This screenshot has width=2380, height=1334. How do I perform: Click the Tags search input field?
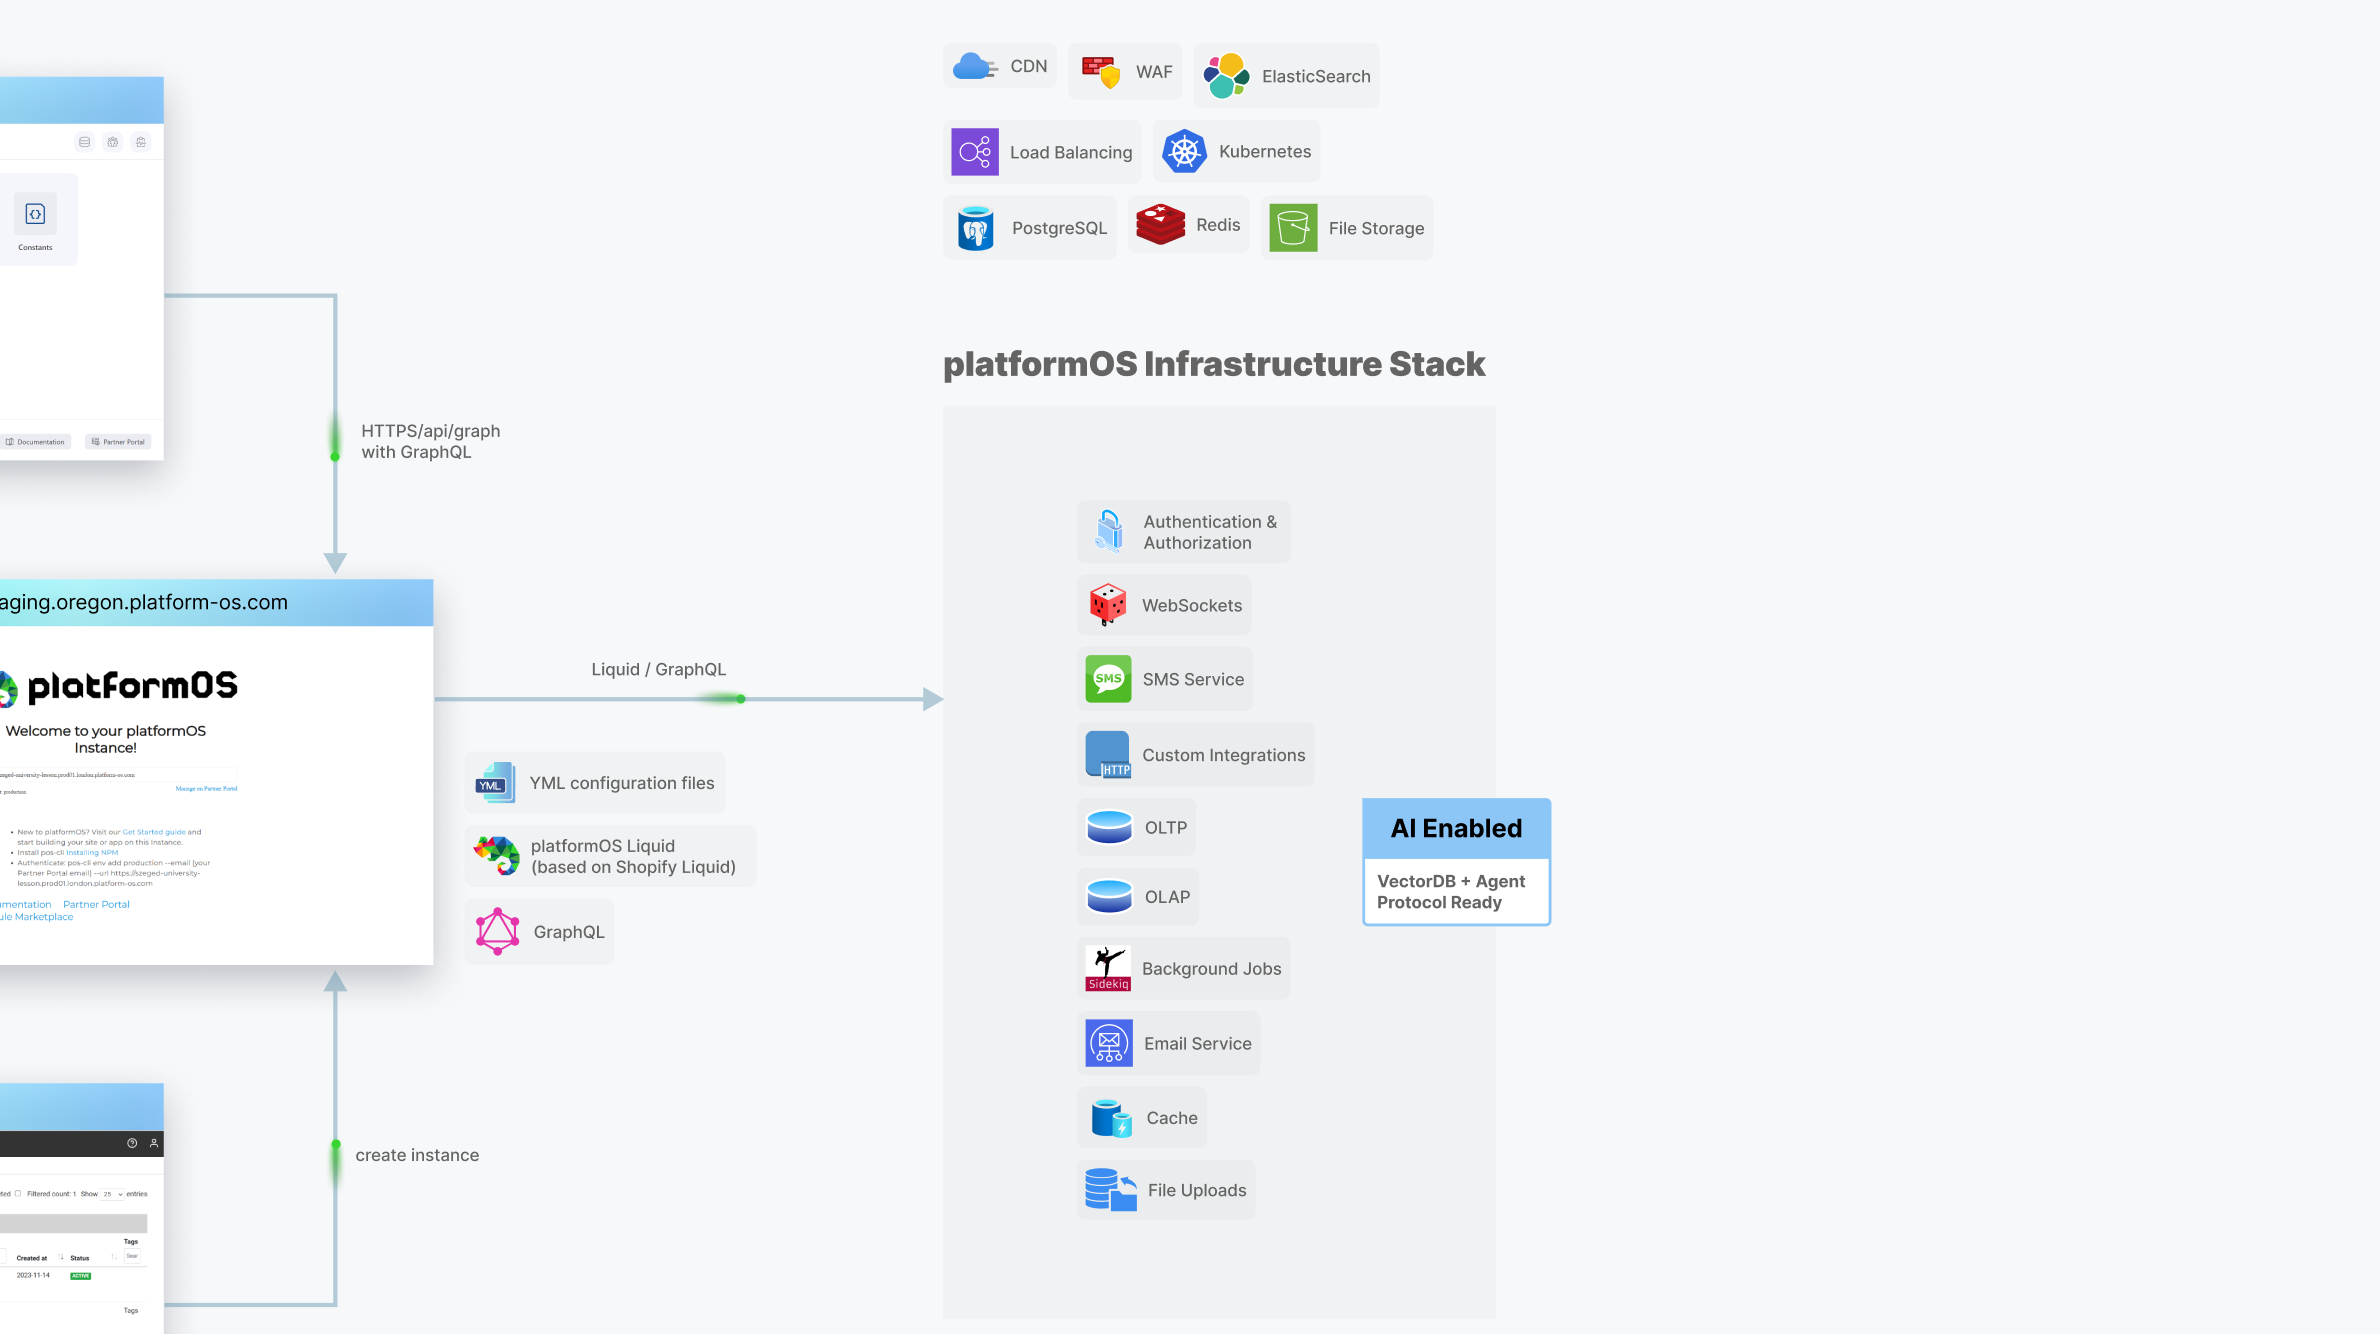click(133, 1256)
